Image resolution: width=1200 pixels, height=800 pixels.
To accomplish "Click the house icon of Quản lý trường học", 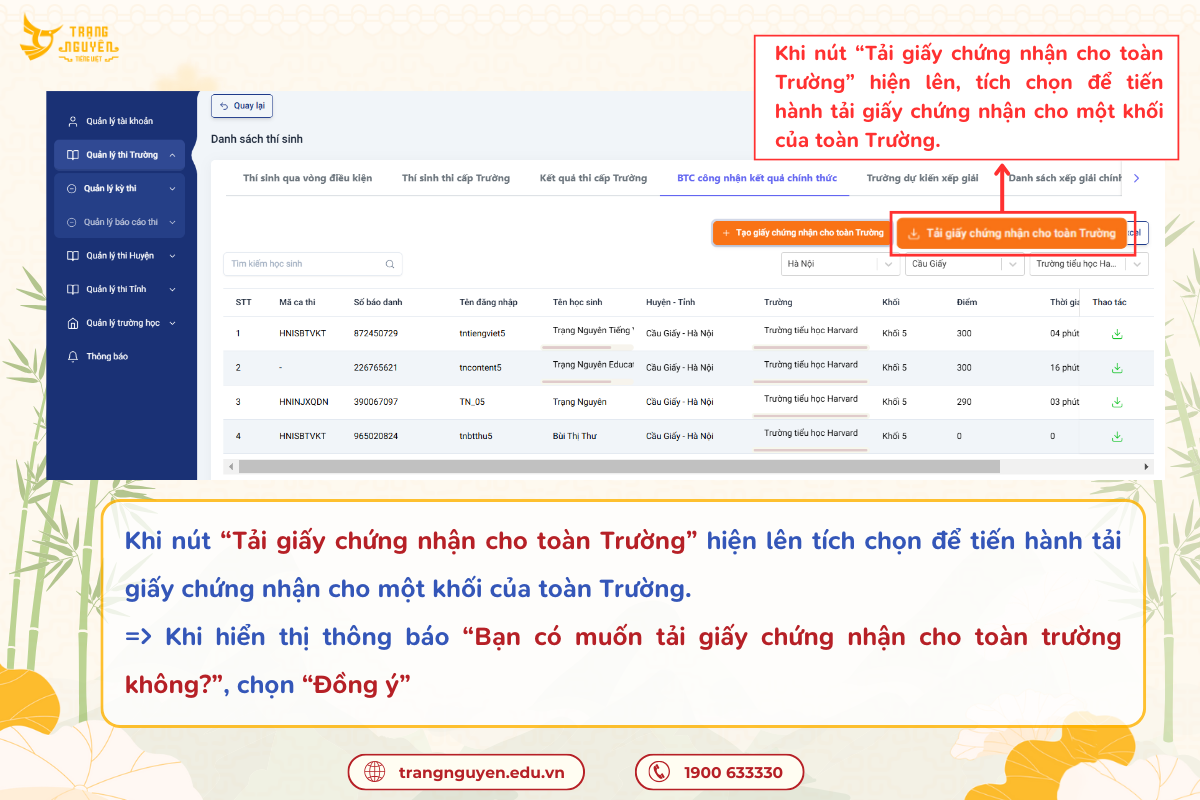I will tap(72, 323).
